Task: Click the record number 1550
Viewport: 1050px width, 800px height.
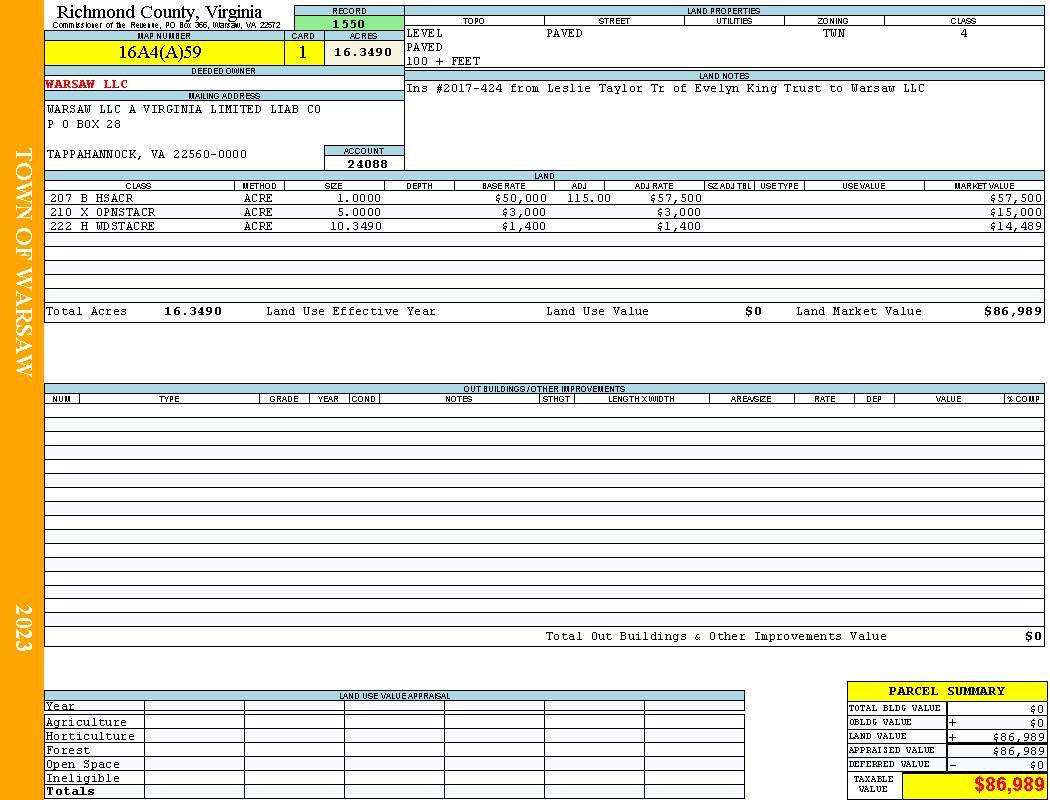Action: [x=349, y=23]
